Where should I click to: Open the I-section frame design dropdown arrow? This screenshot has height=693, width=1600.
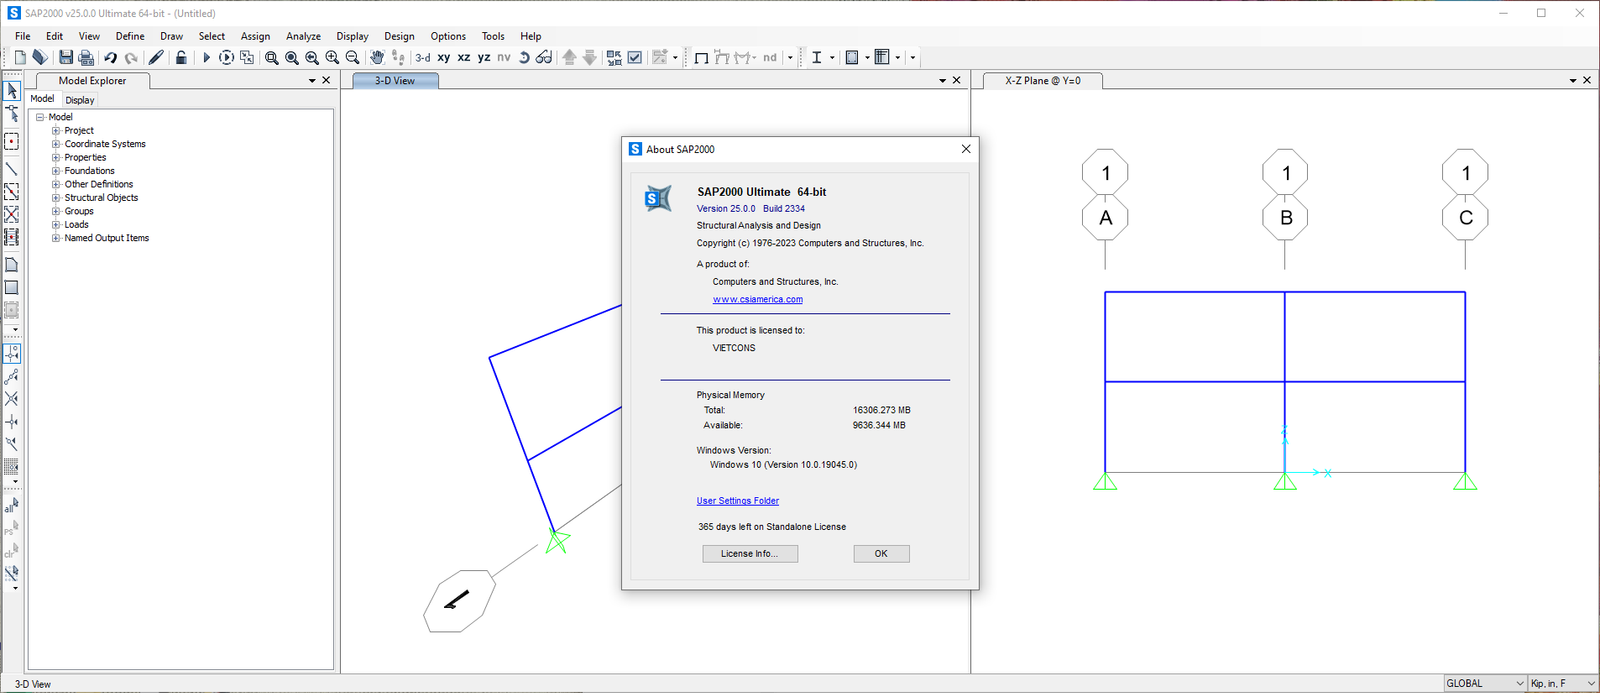[x=832, y=58]
